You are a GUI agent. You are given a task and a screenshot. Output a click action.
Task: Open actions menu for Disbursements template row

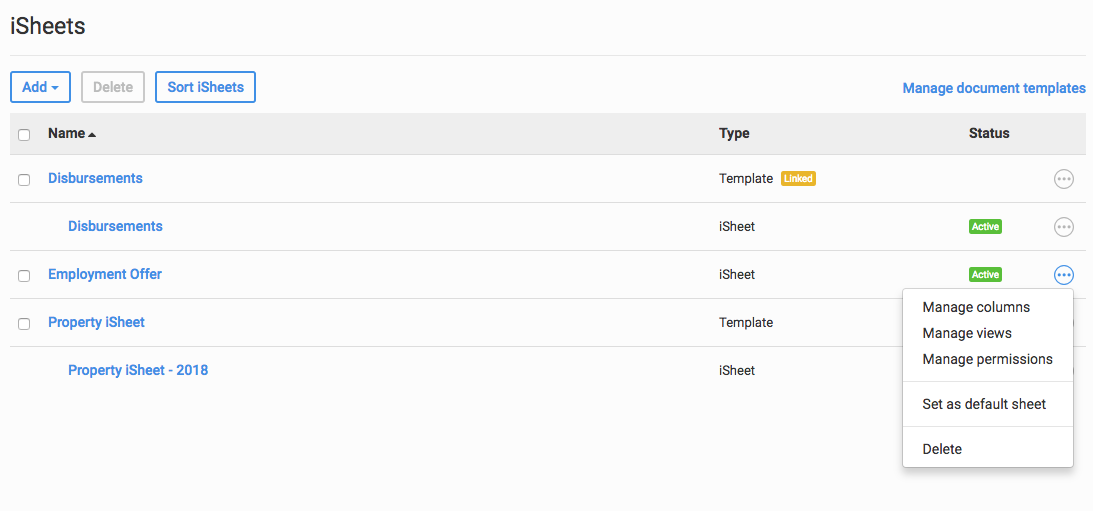pos(1064,179)
